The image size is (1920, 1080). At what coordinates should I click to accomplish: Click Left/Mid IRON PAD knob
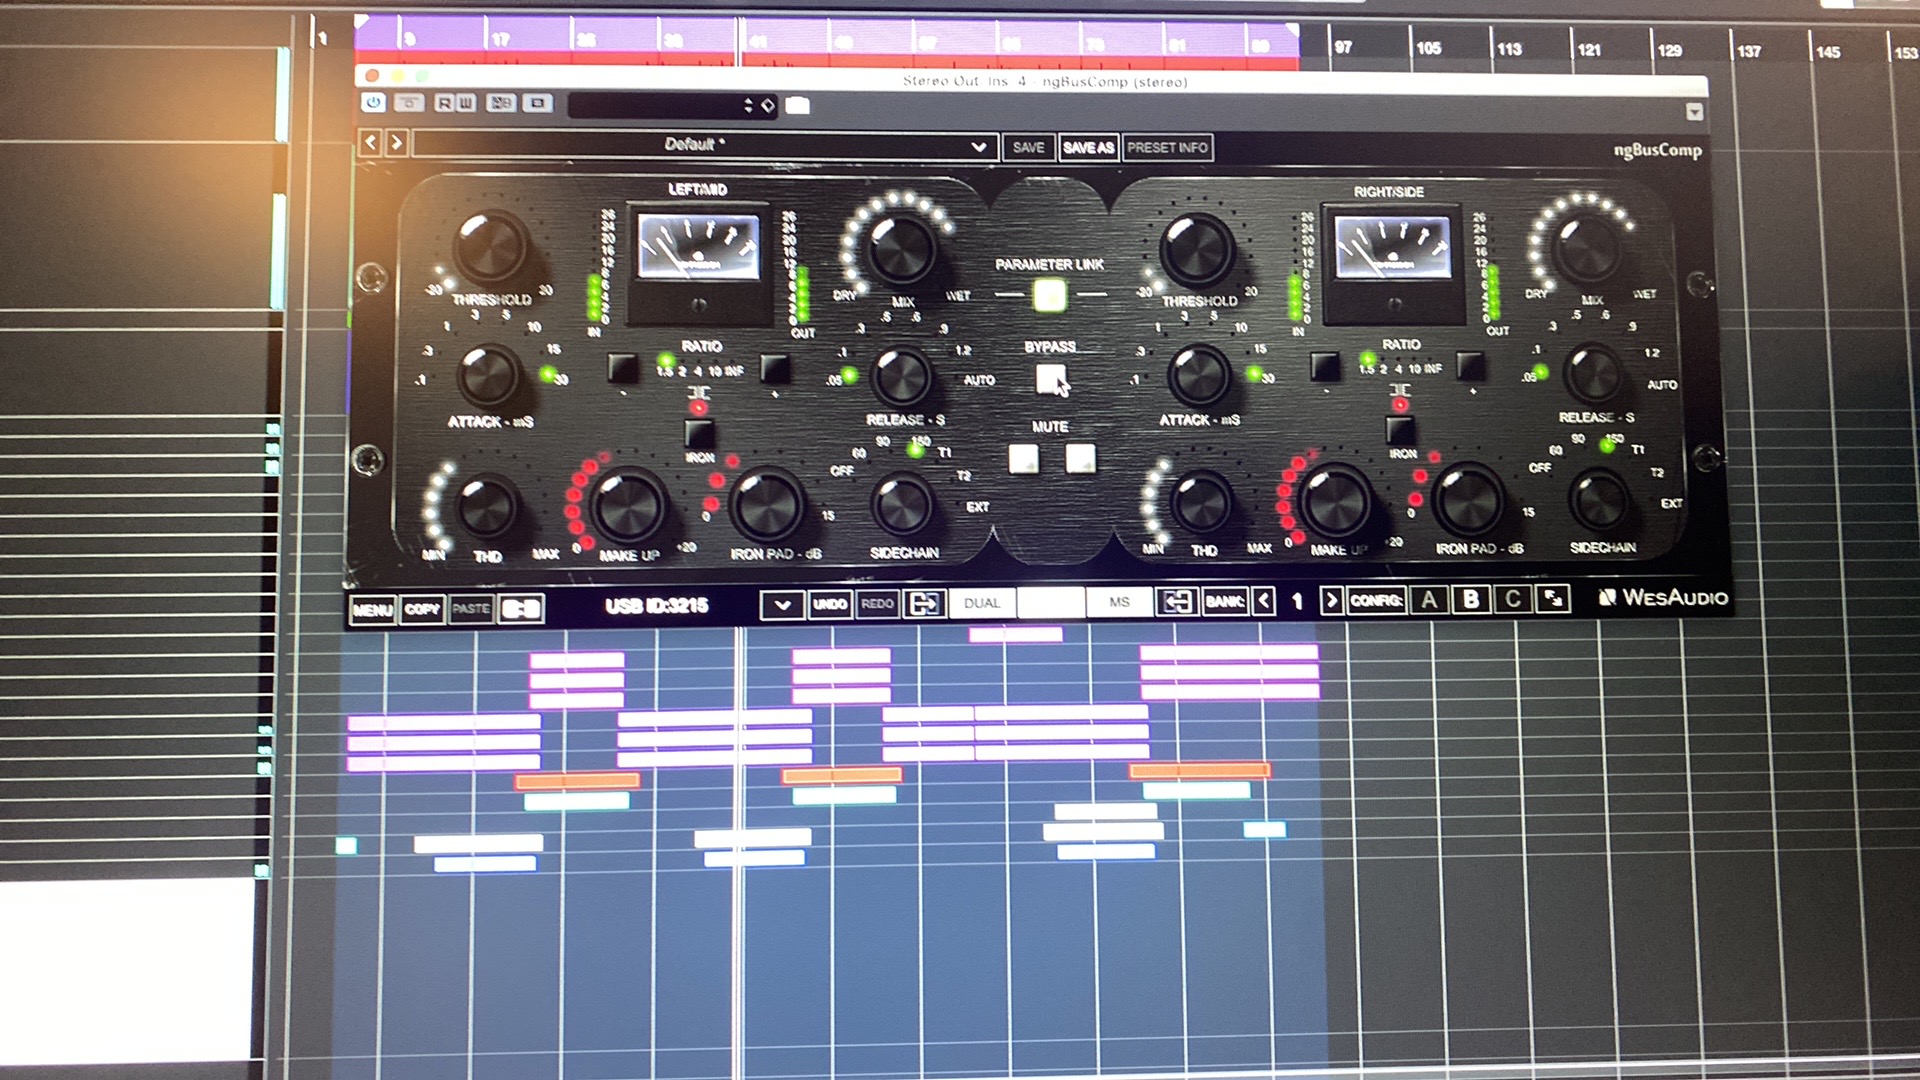tap(766, 504)
